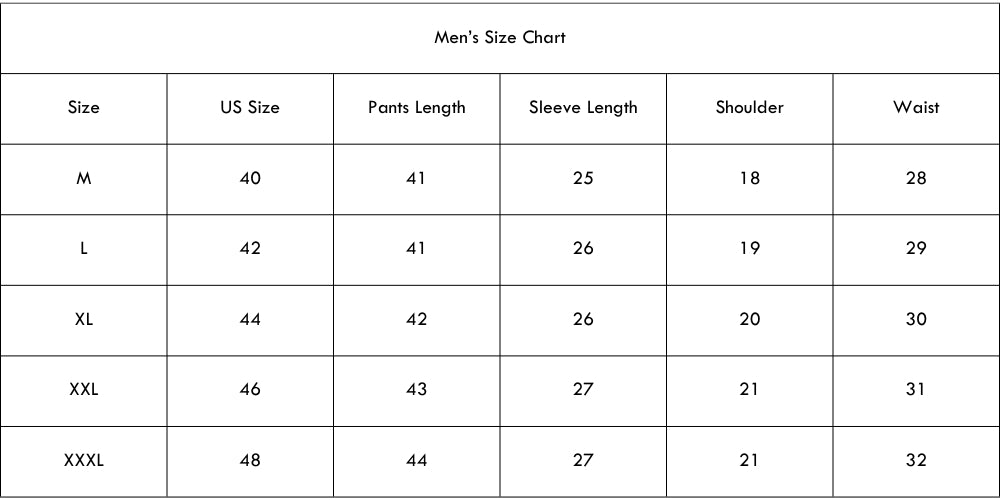Select Shoulder cell for size L
Viewport: 1000px width, 500px height.
pos(749,249)
